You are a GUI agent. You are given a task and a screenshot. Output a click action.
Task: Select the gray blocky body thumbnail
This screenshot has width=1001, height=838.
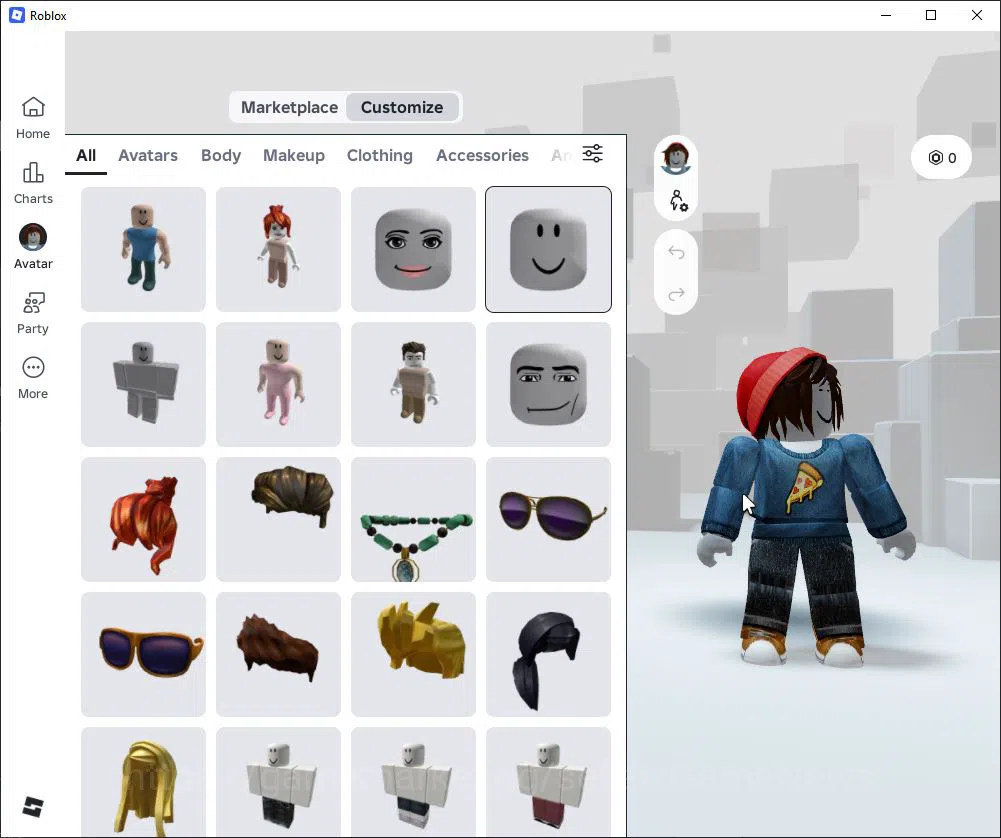(x=144, y=384)
